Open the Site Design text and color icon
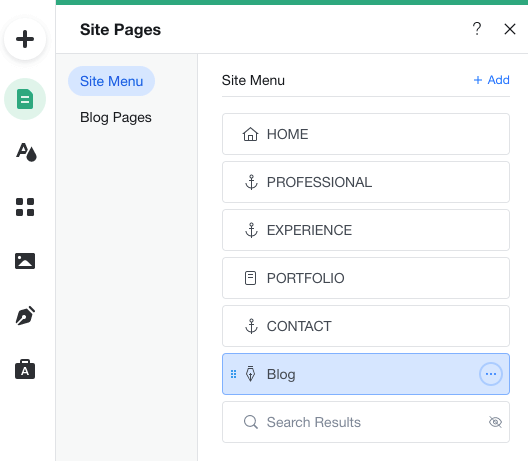The width and height of the screenshot is (528, 461). [x=26, y=152]
